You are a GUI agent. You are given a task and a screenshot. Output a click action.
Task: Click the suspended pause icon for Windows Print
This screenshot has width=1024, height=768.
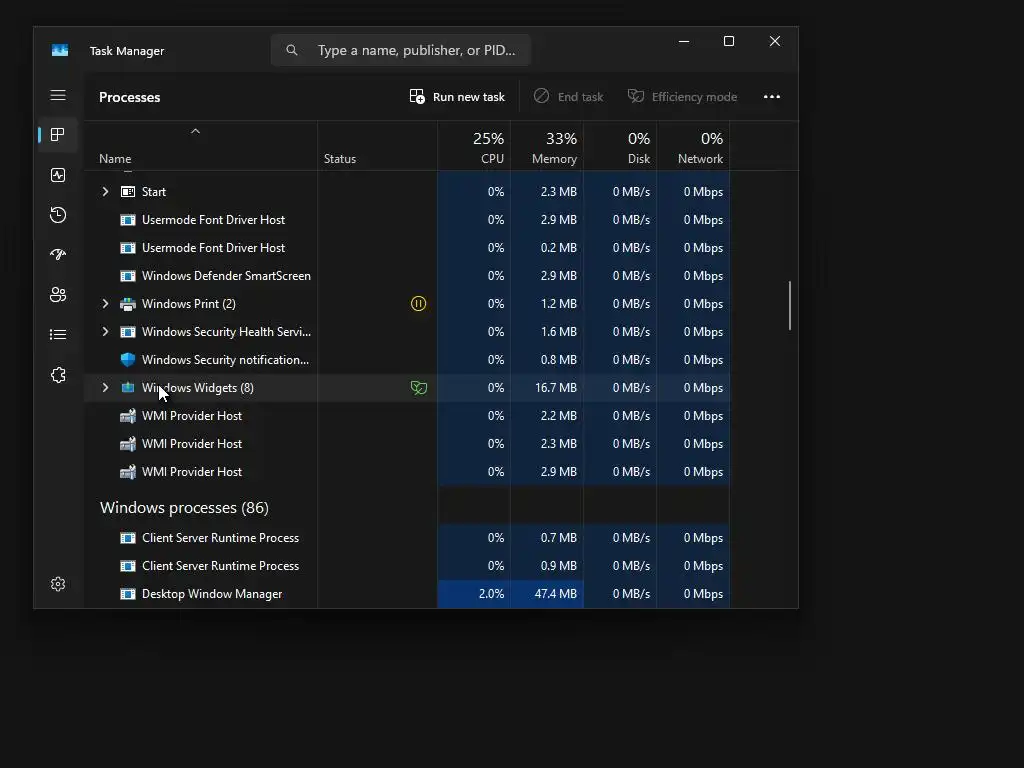418,304
